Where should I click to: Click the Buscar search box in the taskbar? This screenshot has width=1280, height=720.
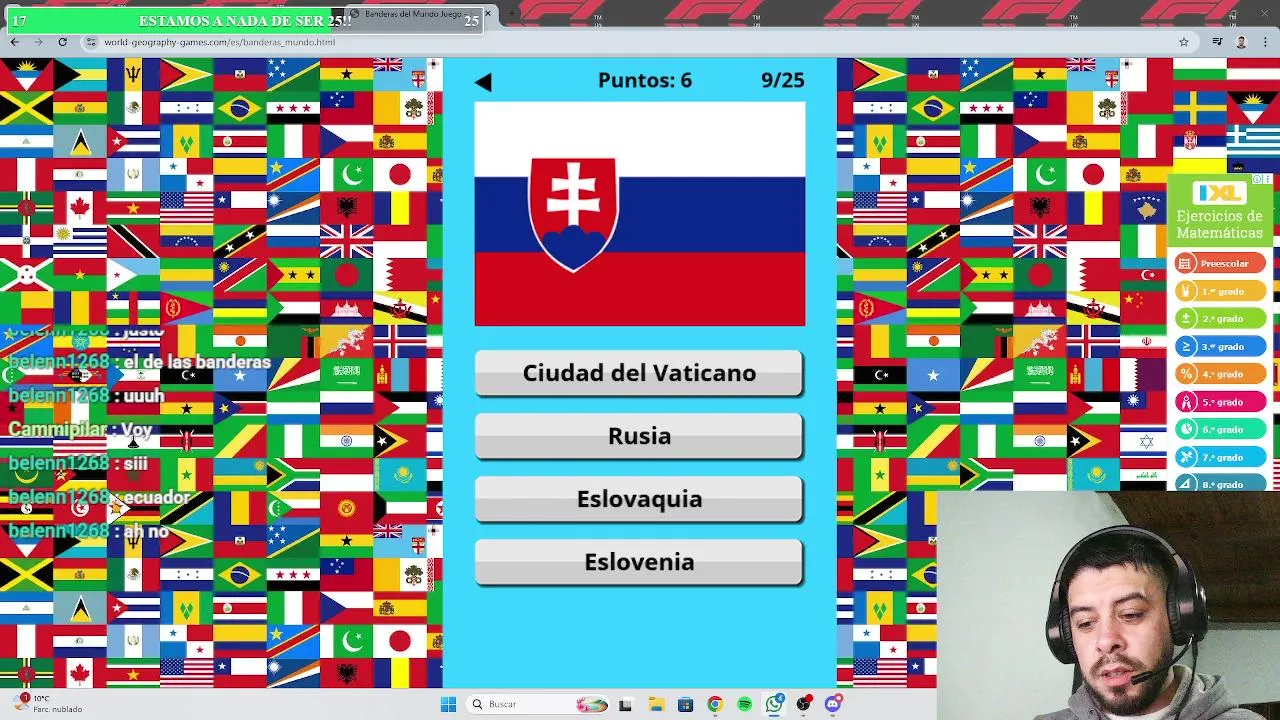[x=540, y=704]
